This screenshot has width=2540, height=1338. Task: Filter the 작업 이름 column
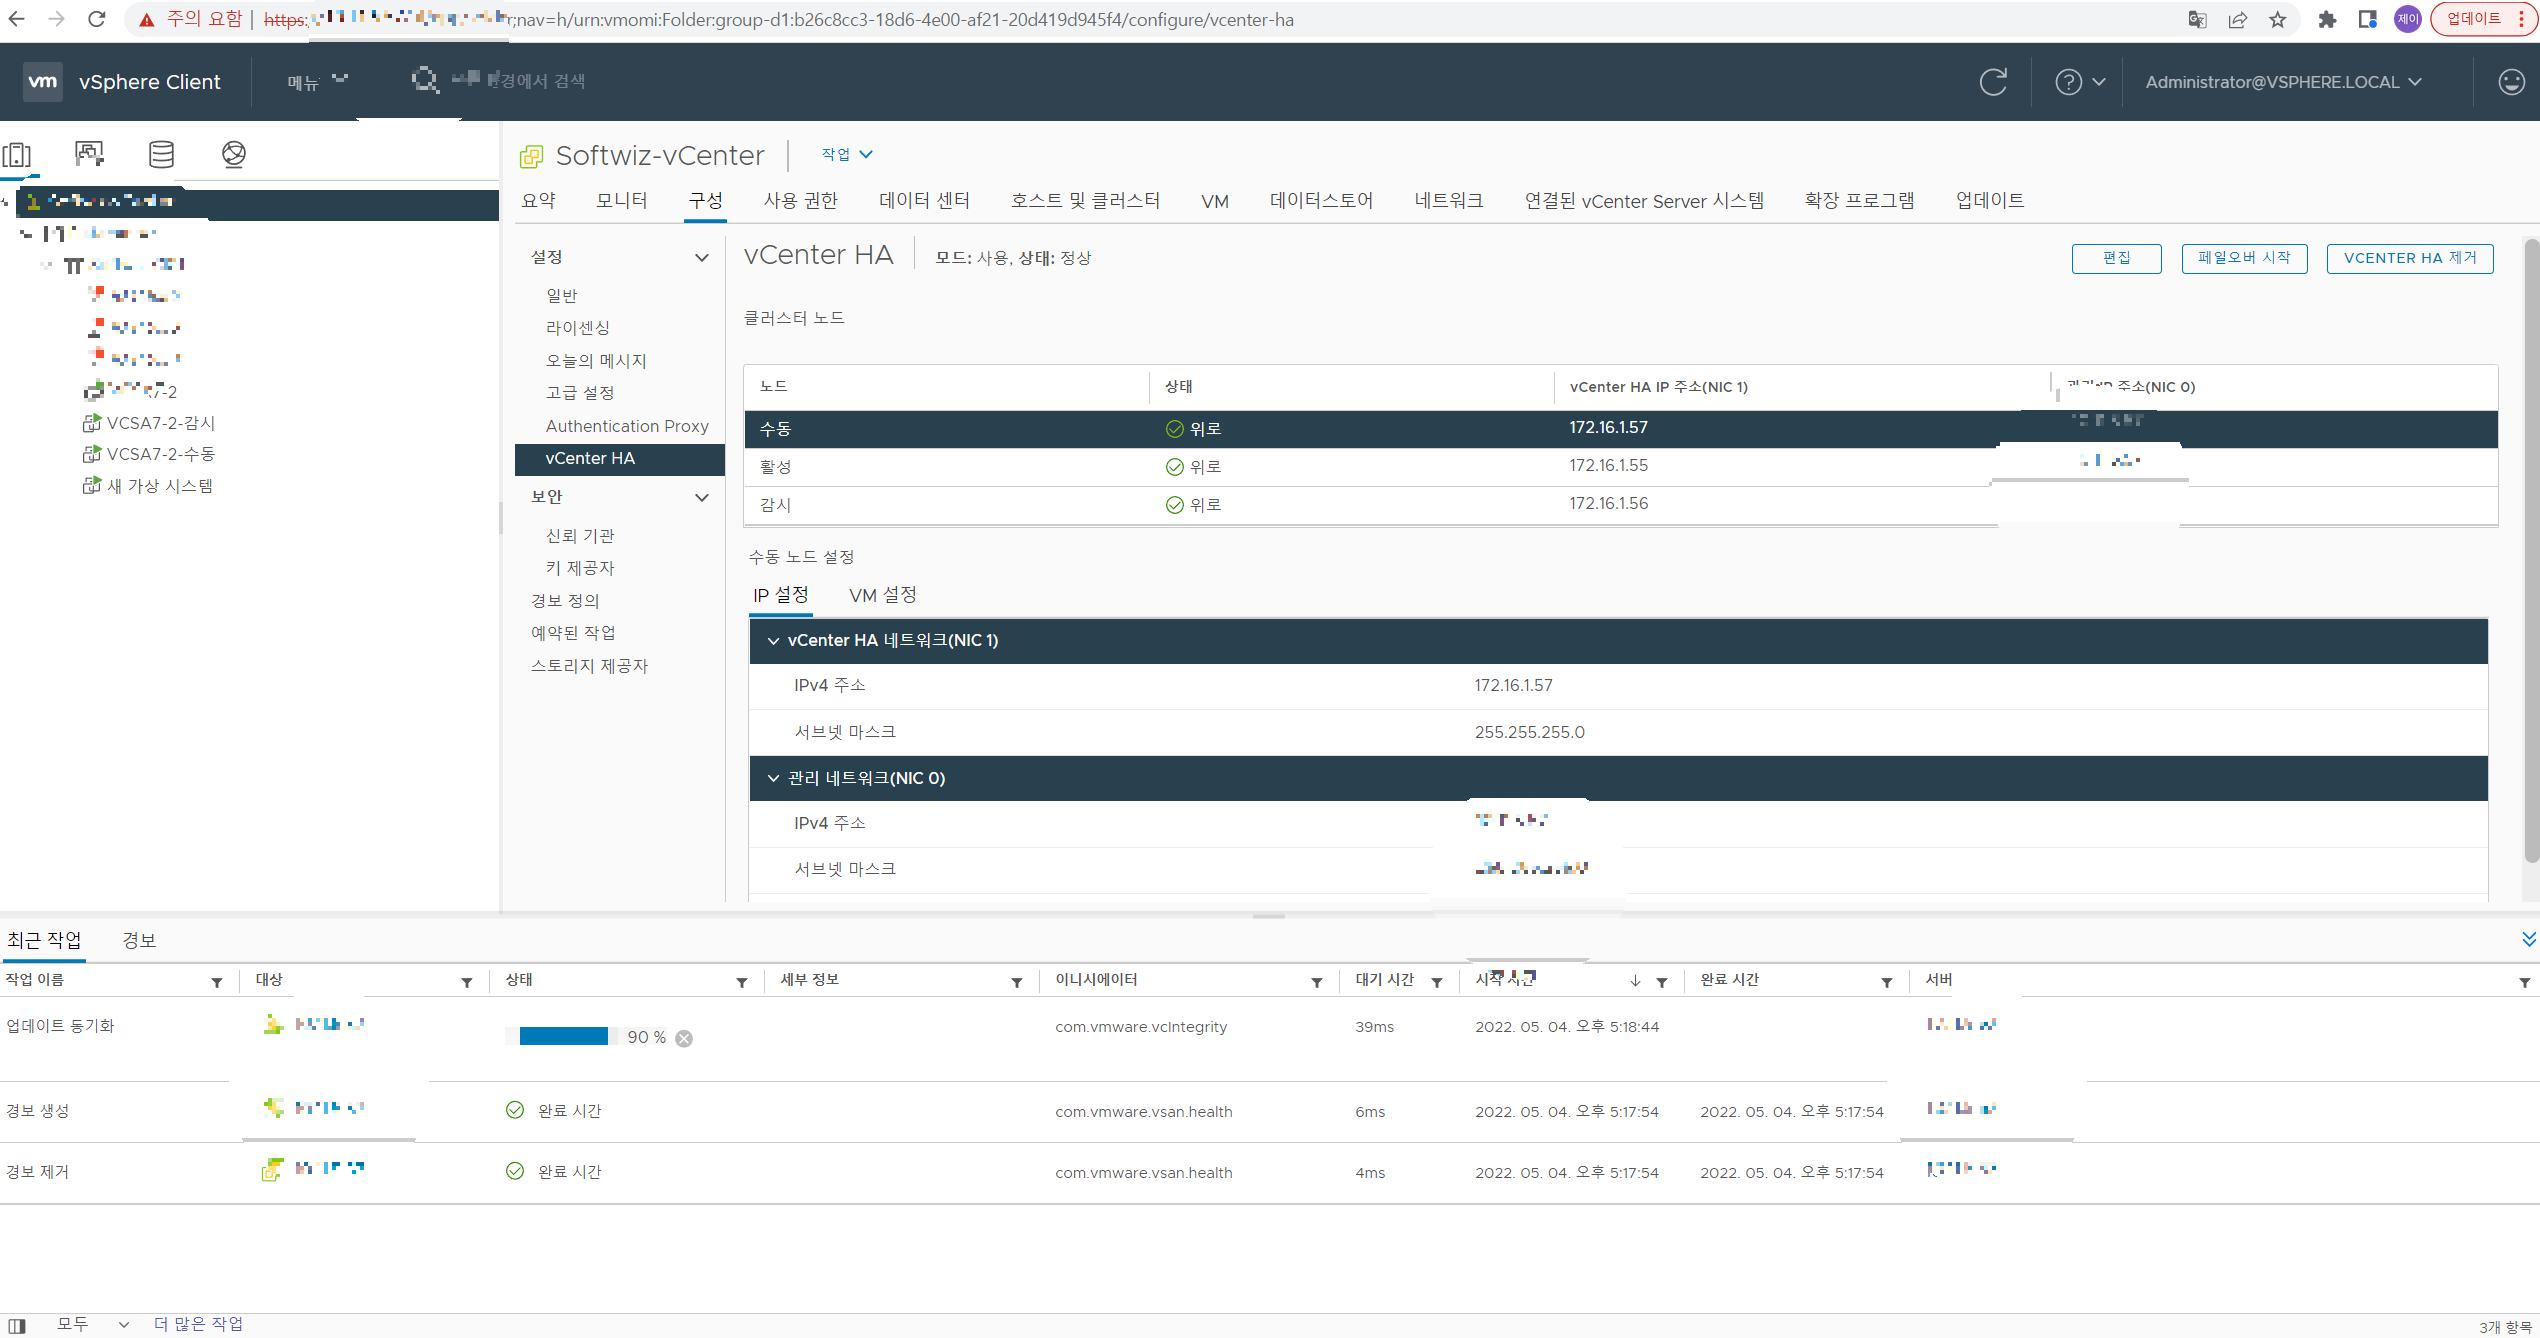tap(216, 983)
